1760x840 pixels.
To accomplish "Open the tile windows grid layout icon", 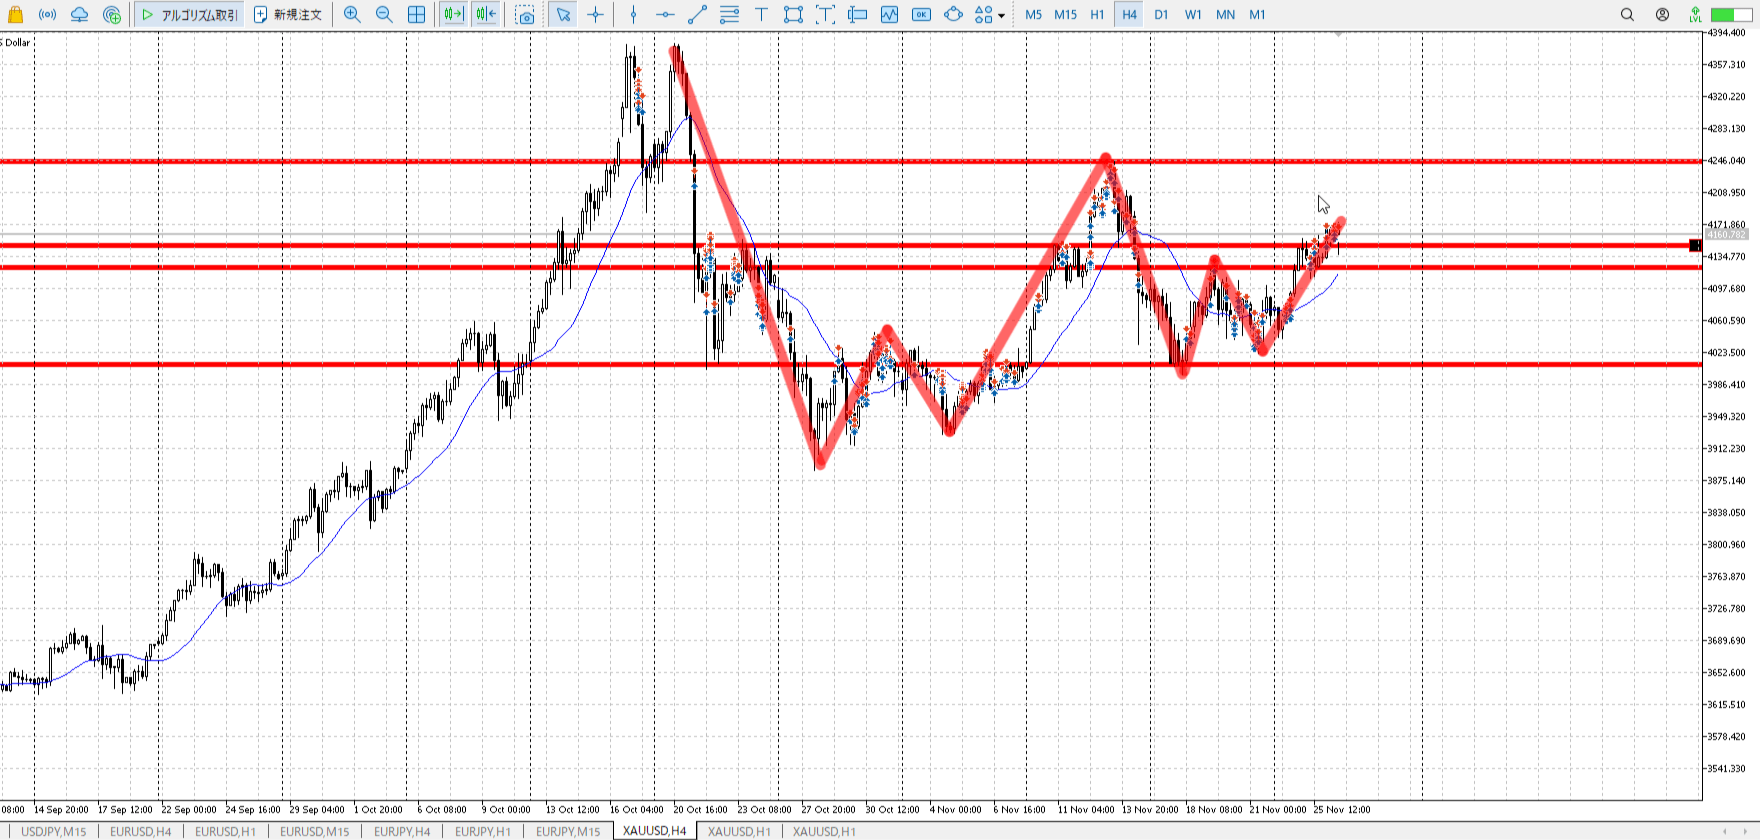I will (x=416, y=14).
